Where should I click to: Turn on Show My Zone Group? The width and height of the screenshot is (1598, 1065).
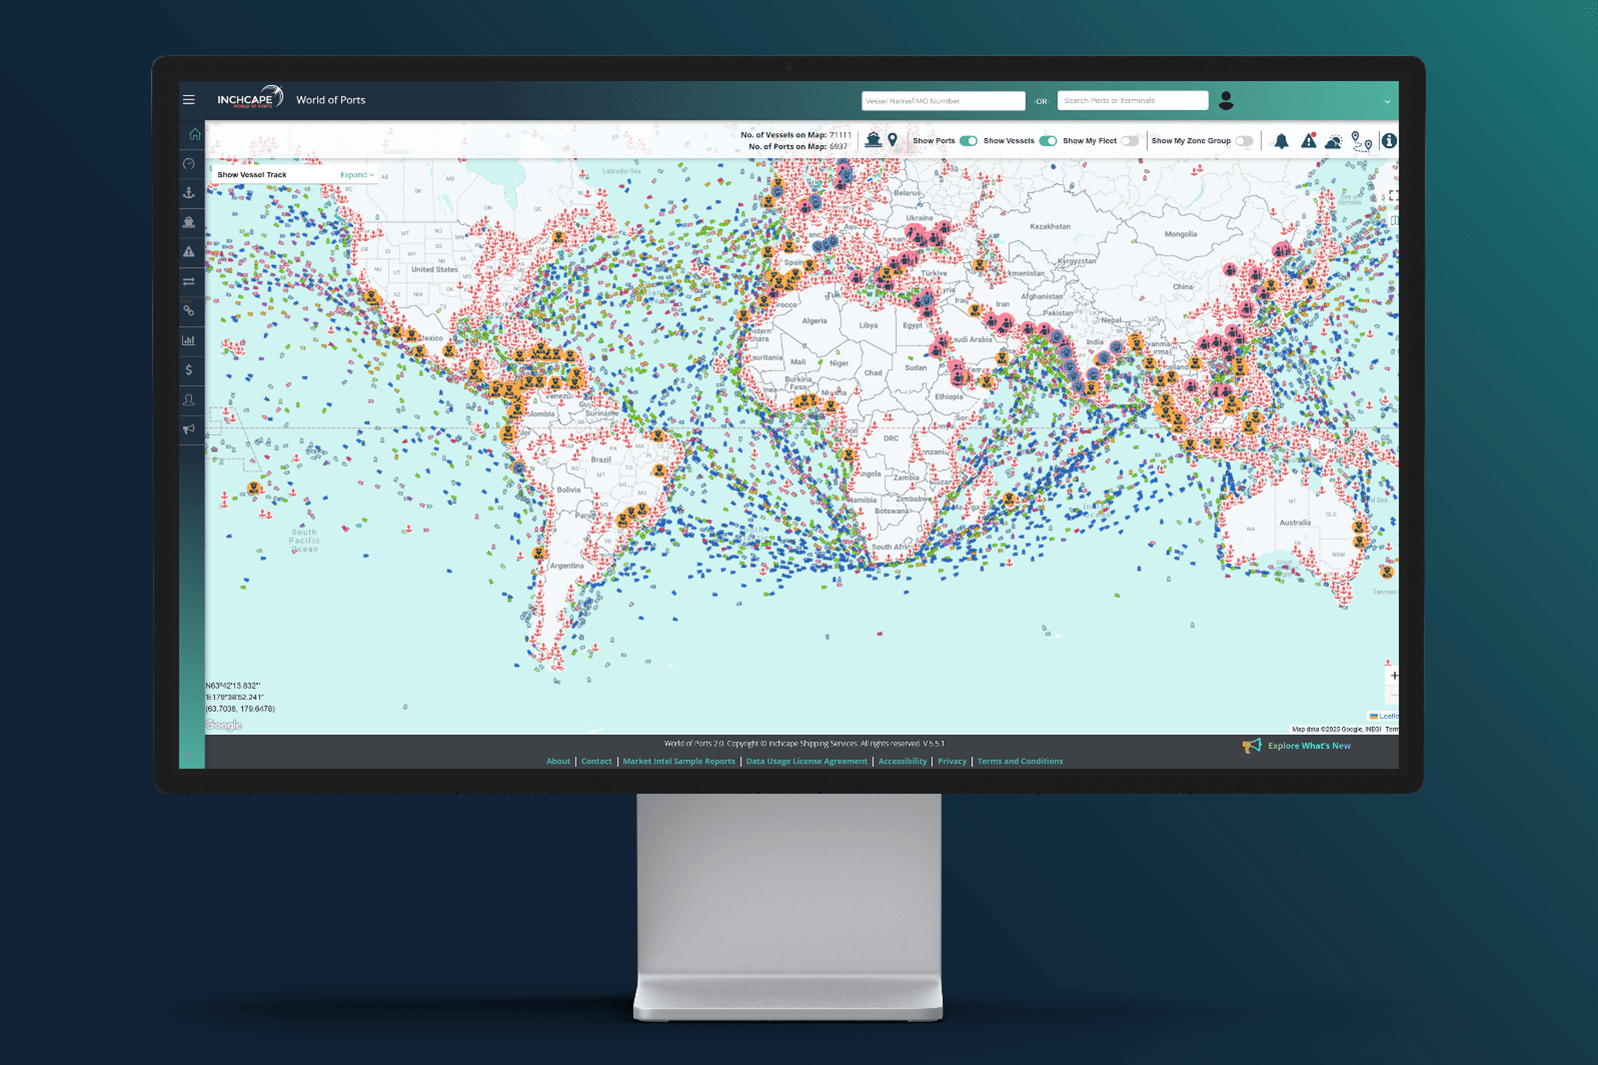click(x=1244, y=141)
